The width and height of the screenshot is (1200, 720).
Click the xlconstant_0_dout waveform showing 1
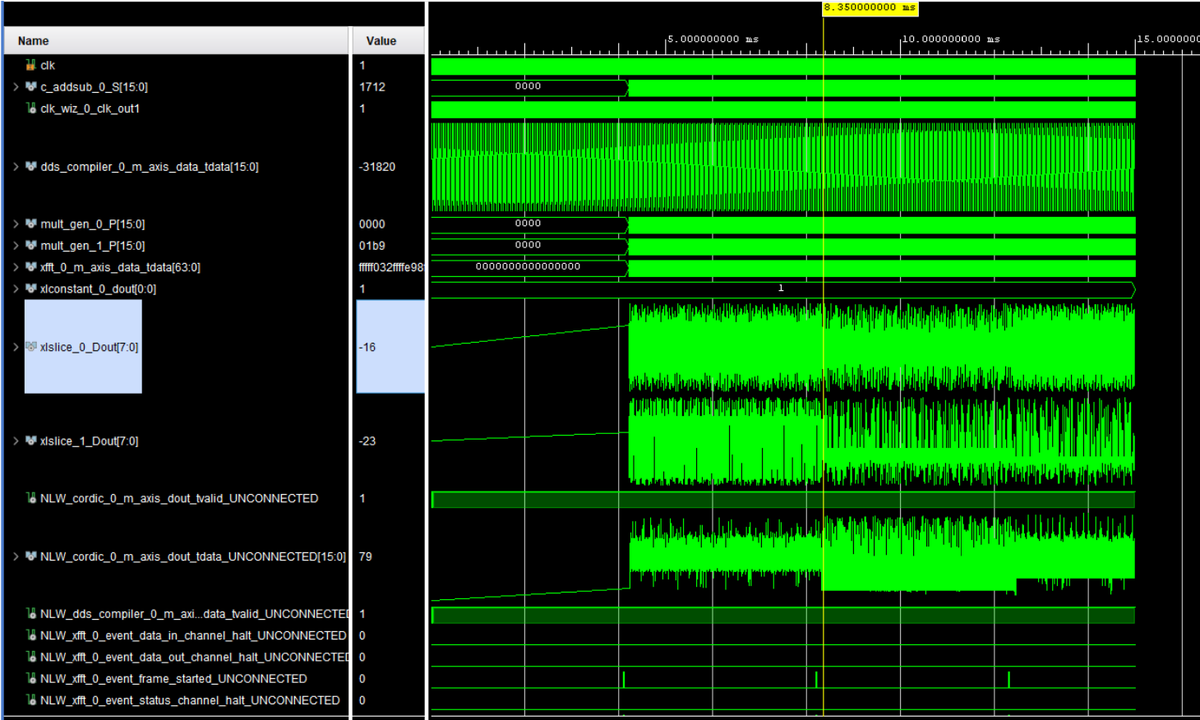781,289
